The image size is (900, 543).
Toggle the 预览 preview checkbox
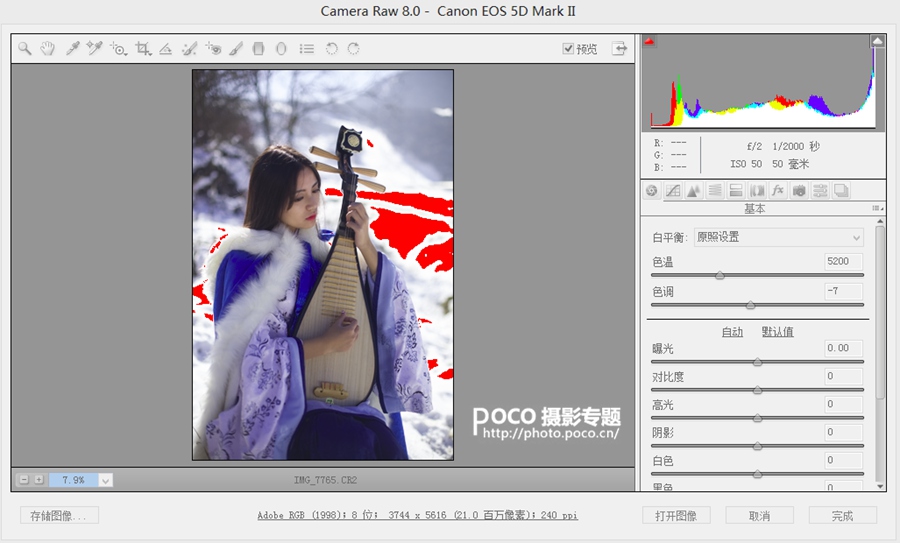coord(568,48)
